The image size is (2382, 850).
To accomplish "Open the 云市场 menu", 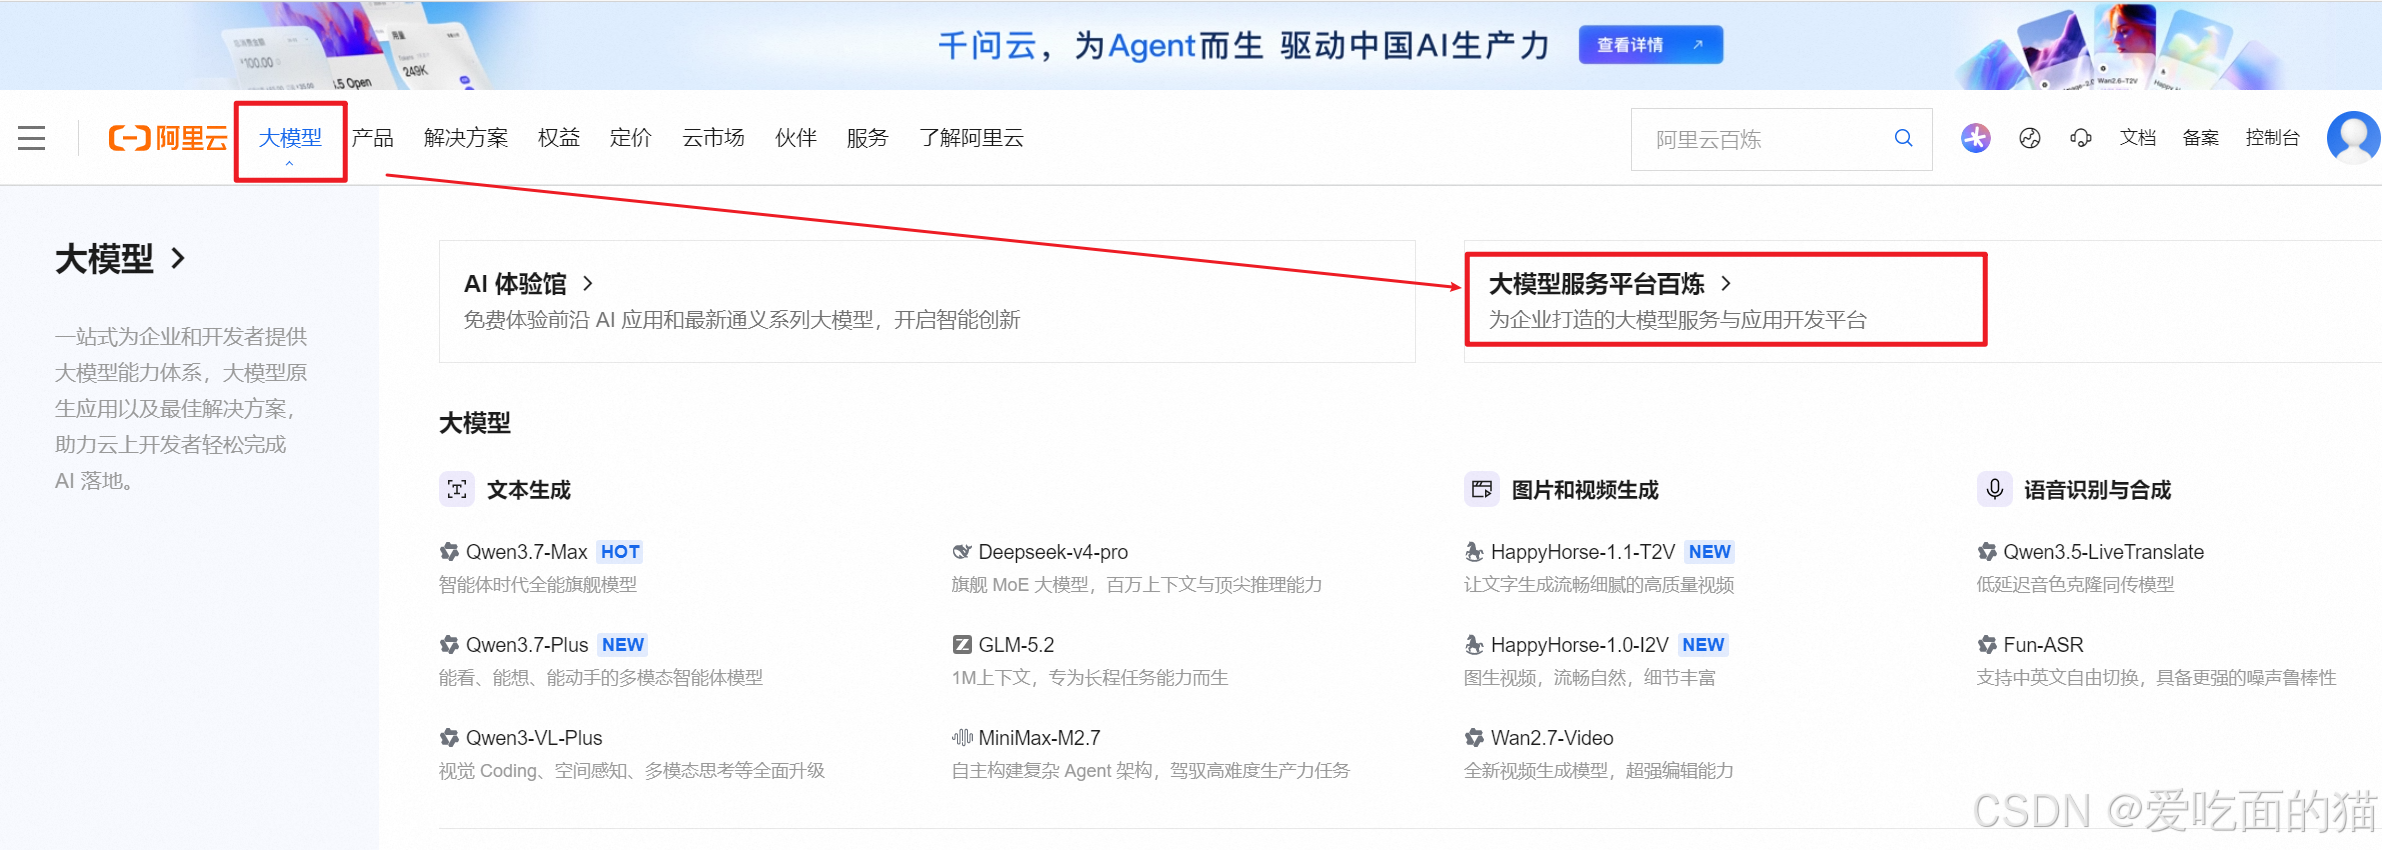I will [x=714, y=138].
